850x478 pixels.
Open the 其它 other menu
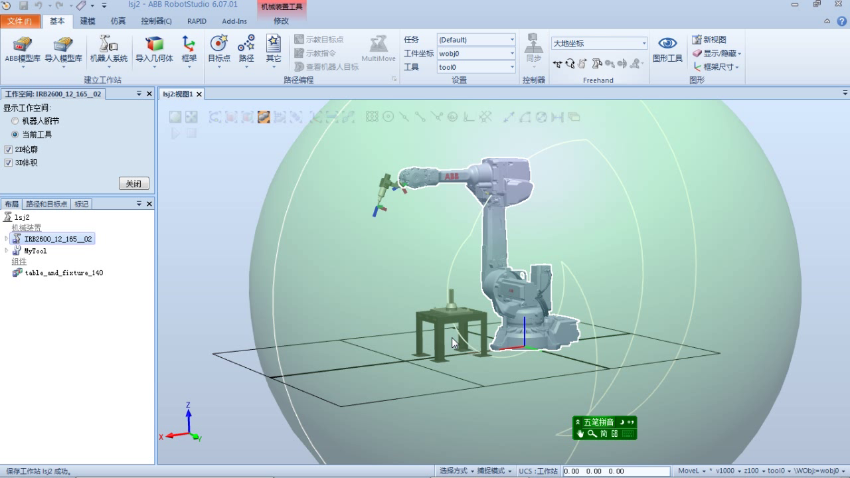pos(274,49)
